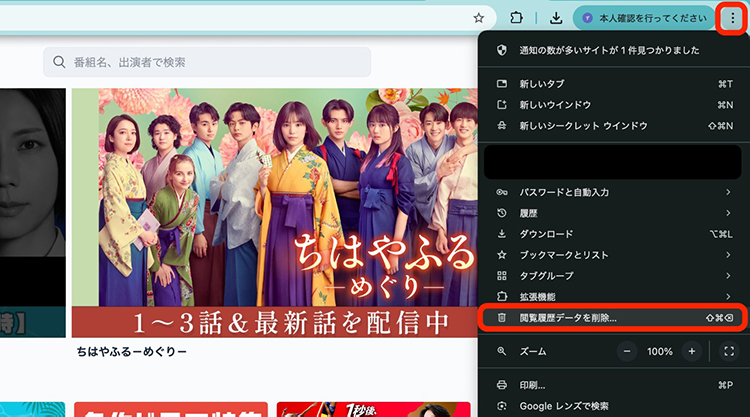Image resolution: width=750 pixels, height=417 pixels.
Task: Click the history clock icon
Action: (501, 213)
